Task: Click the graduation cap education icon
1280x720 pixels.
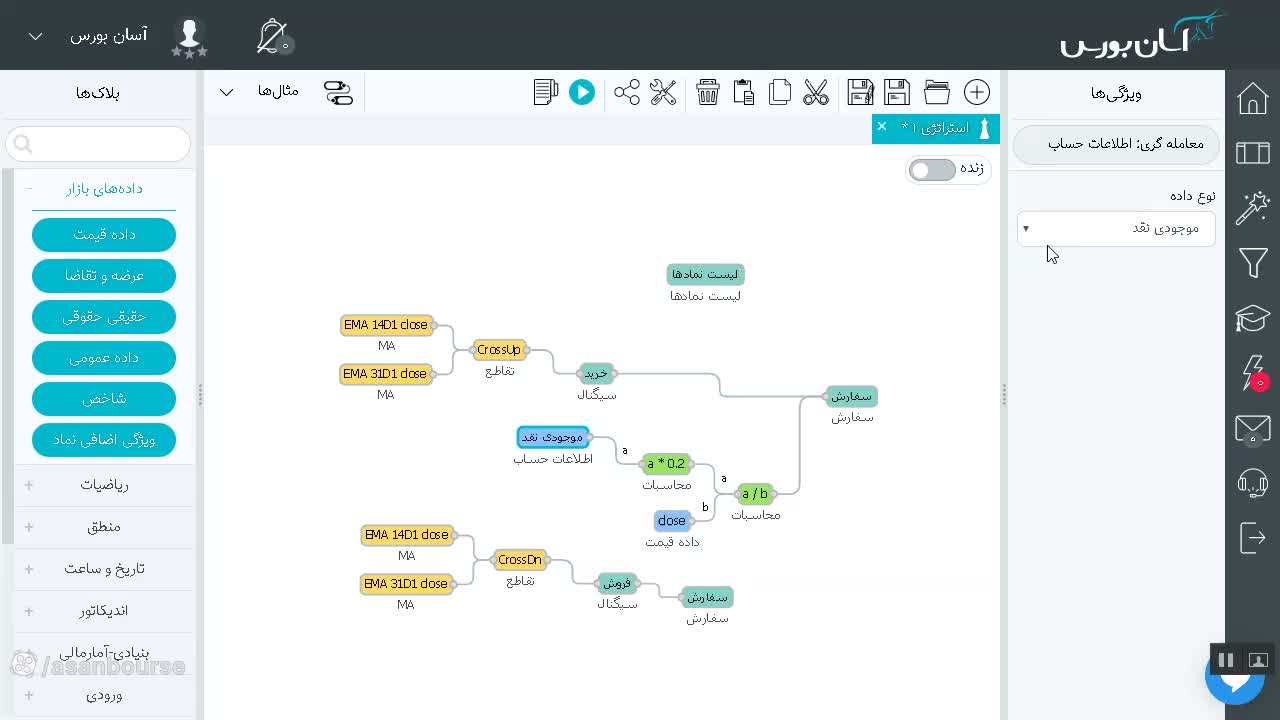Action: (x=1253, y=318)
